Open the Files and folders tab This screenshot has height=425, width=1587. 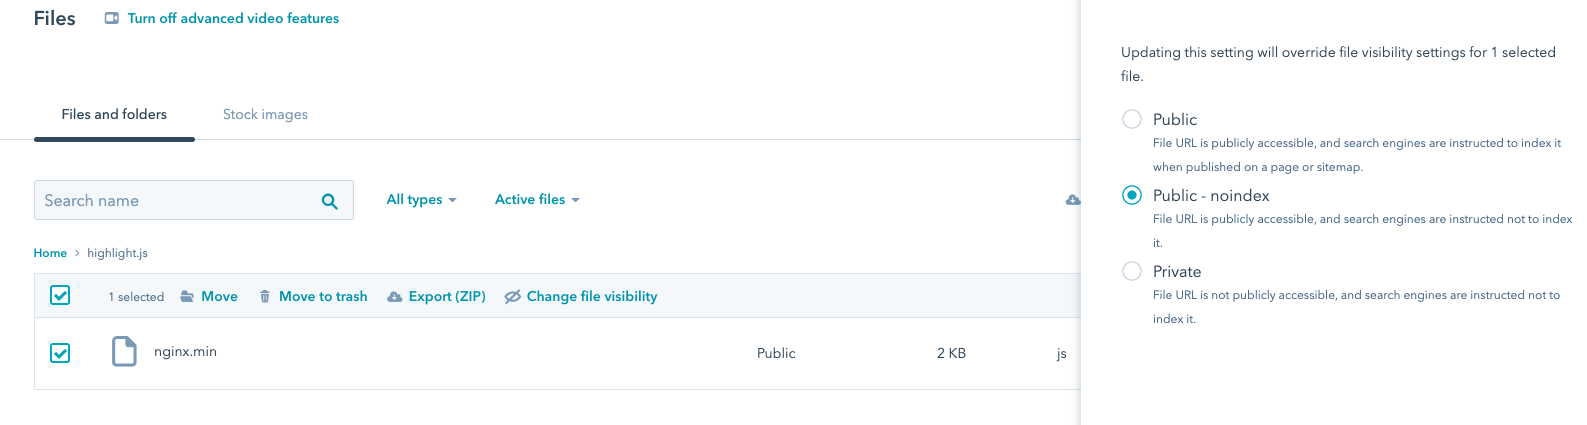tap(114, 114)
